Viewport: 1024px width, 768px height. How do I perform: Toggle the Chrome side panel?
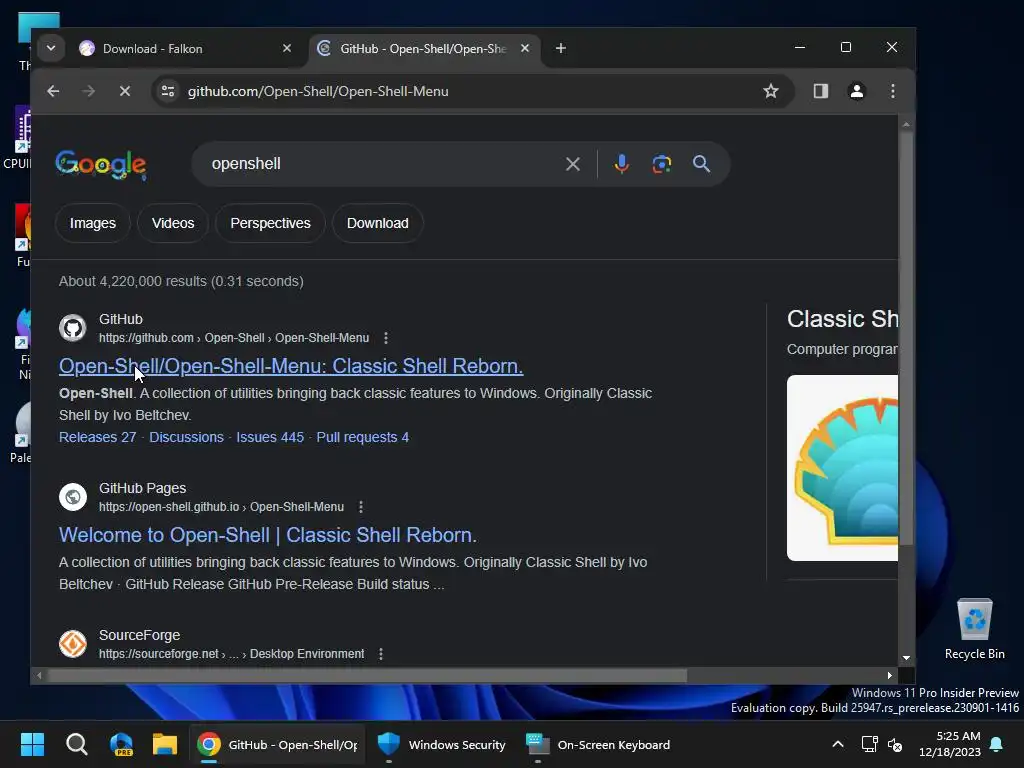(821, 91)
